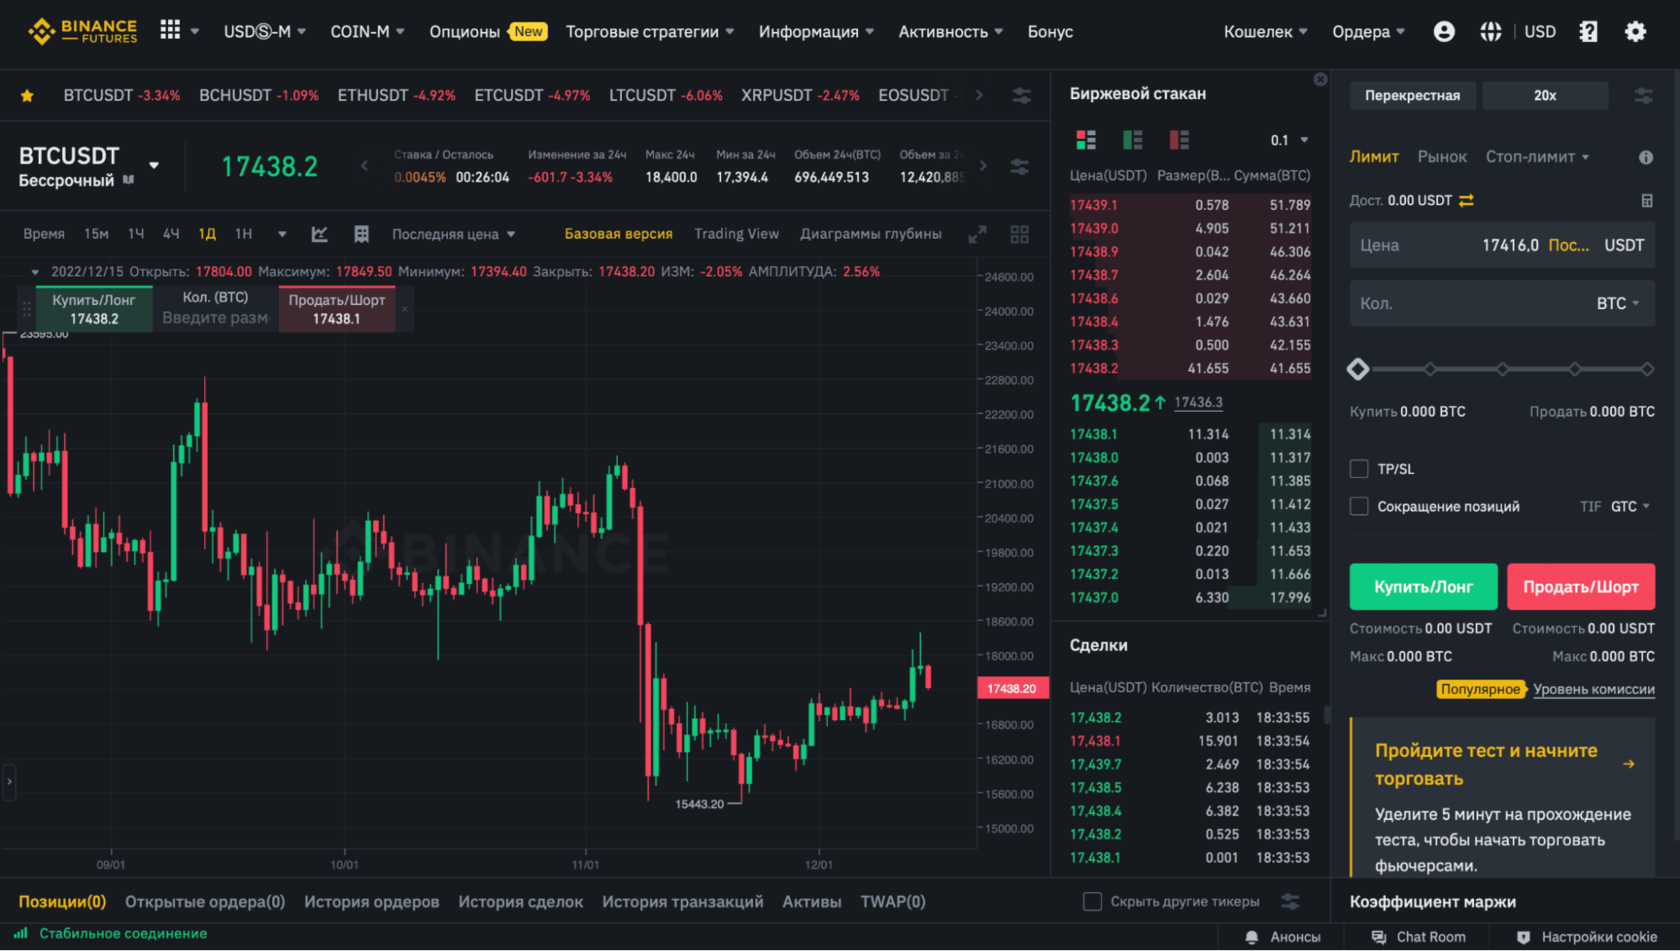Click the cookie settings shield icon
The height and width of the screenshot is (951, 1680).
coord(1523,937)
